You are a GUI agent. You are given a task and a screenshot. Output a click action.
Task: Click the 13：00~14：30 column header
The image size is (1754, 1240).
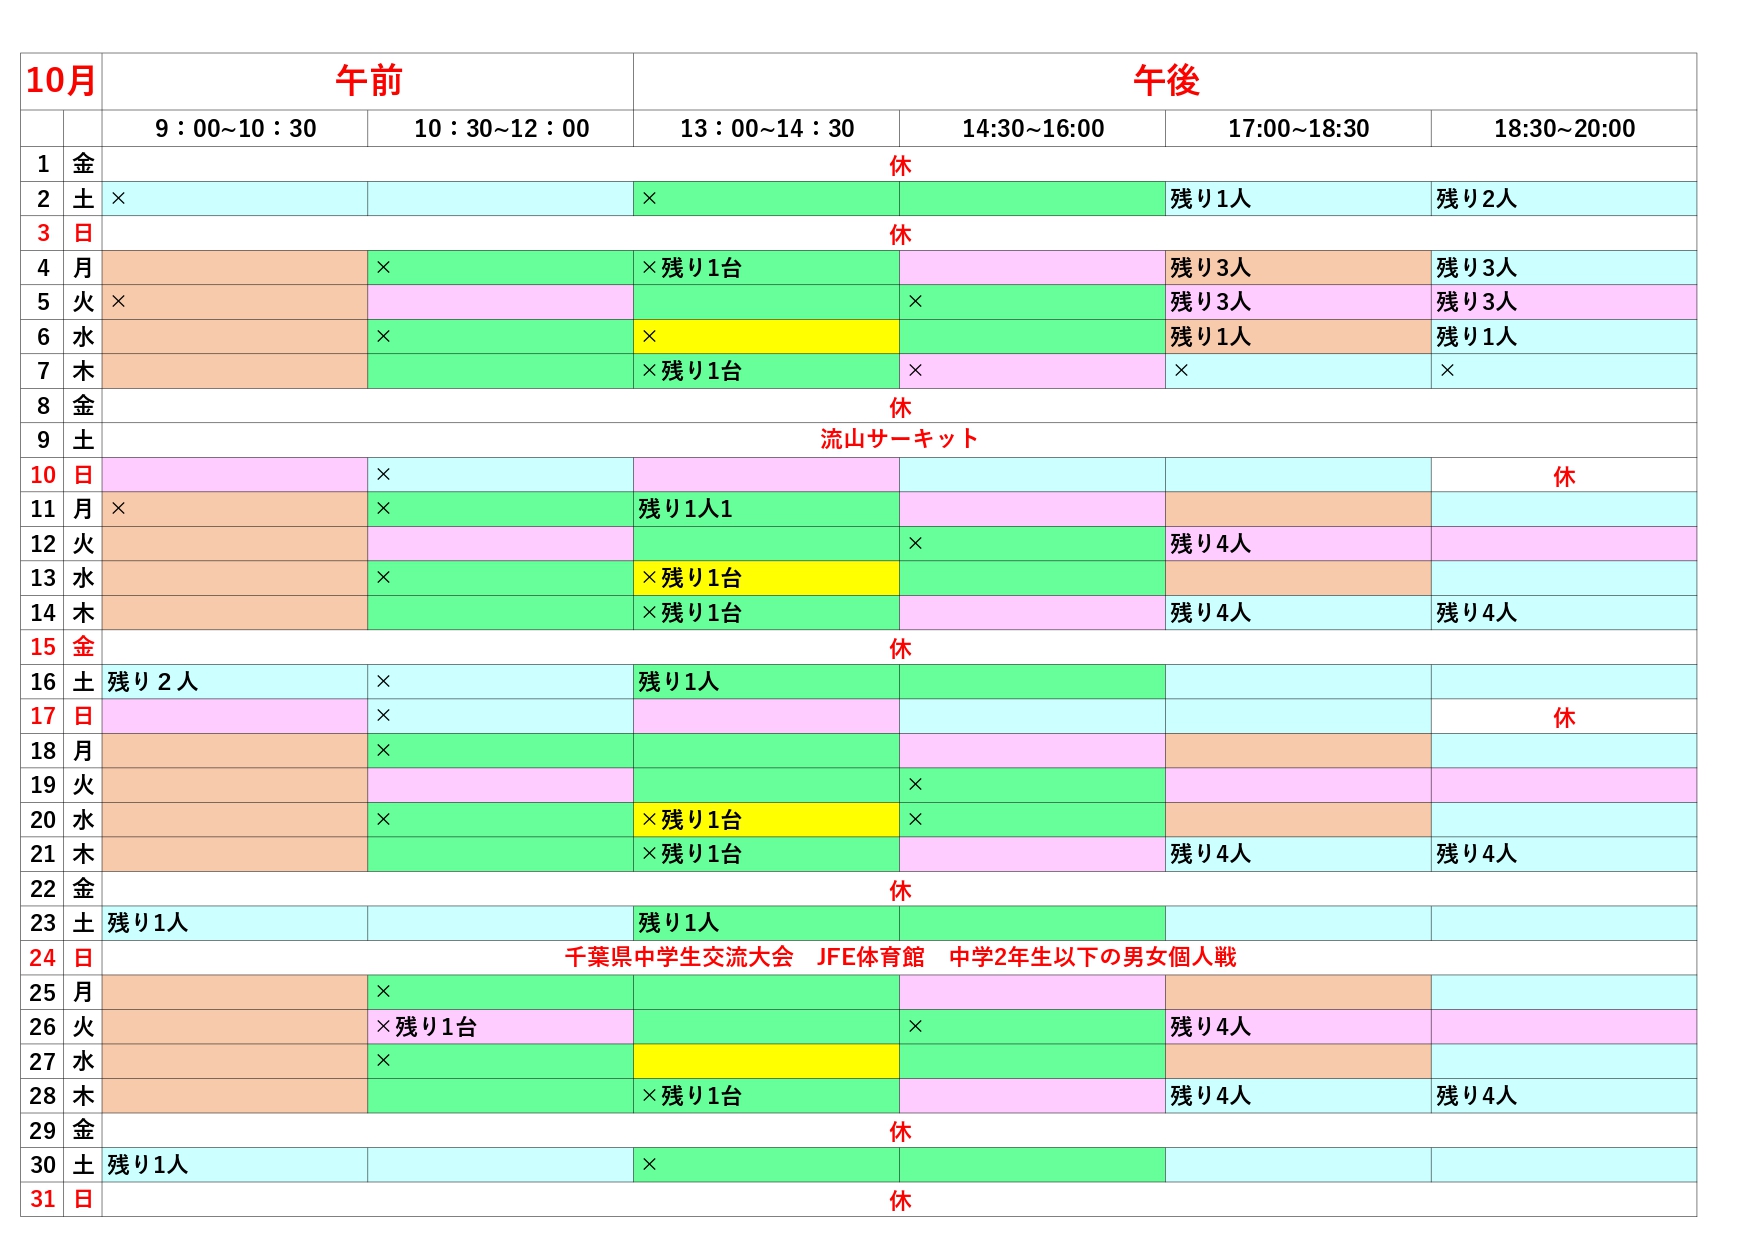click(x=767, y=128)
